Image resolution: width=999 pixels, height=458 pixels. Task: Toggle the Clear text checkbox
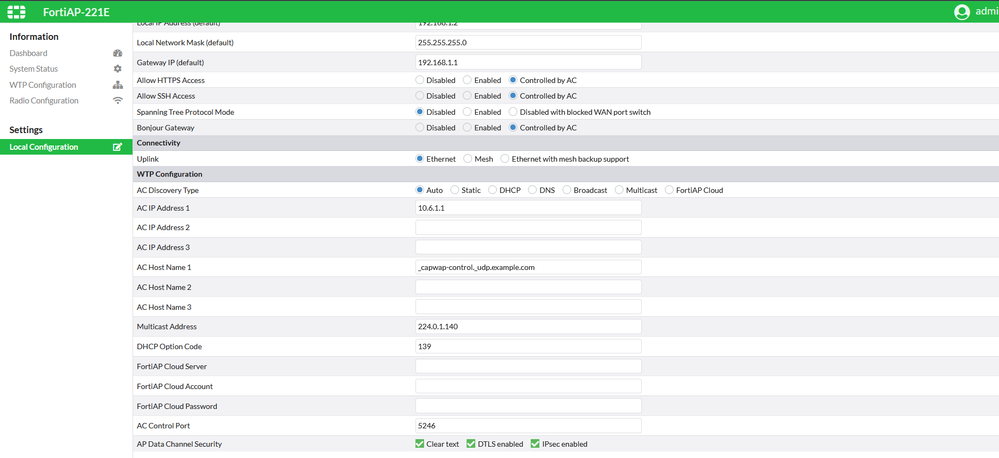click(x=419, y=444)
